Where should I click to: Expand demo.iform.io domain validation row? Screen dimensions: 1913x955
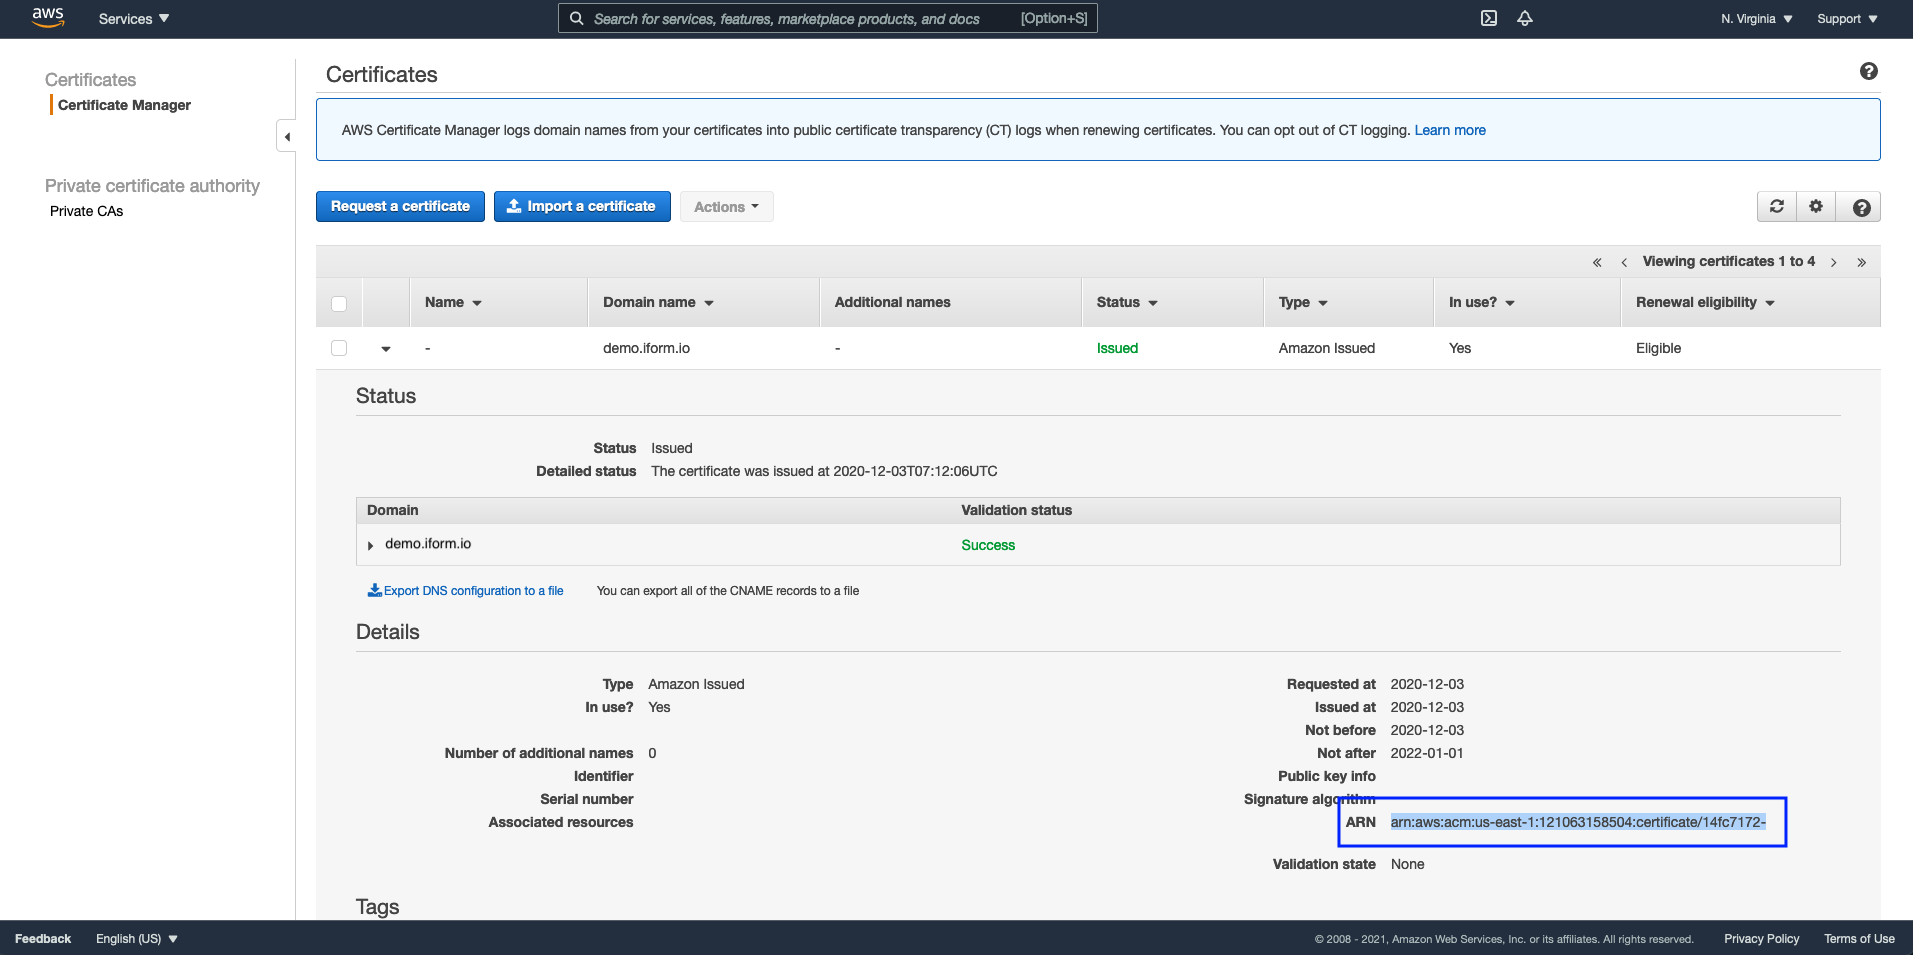click(370, 545)
